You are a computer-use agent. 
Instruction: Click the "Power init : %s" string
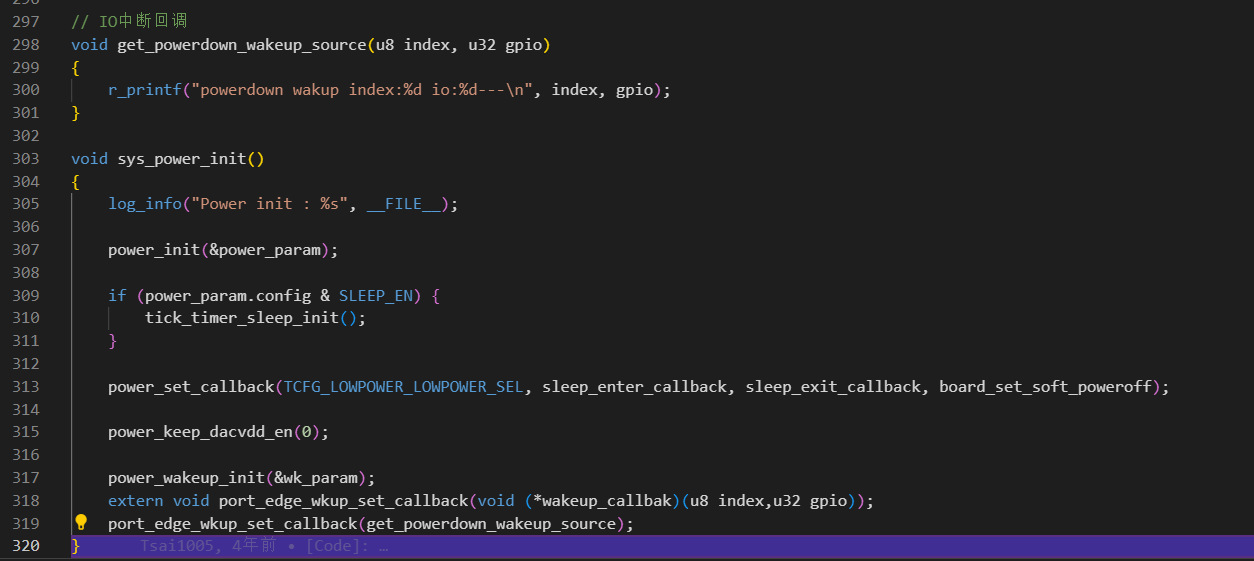point(269,204)
